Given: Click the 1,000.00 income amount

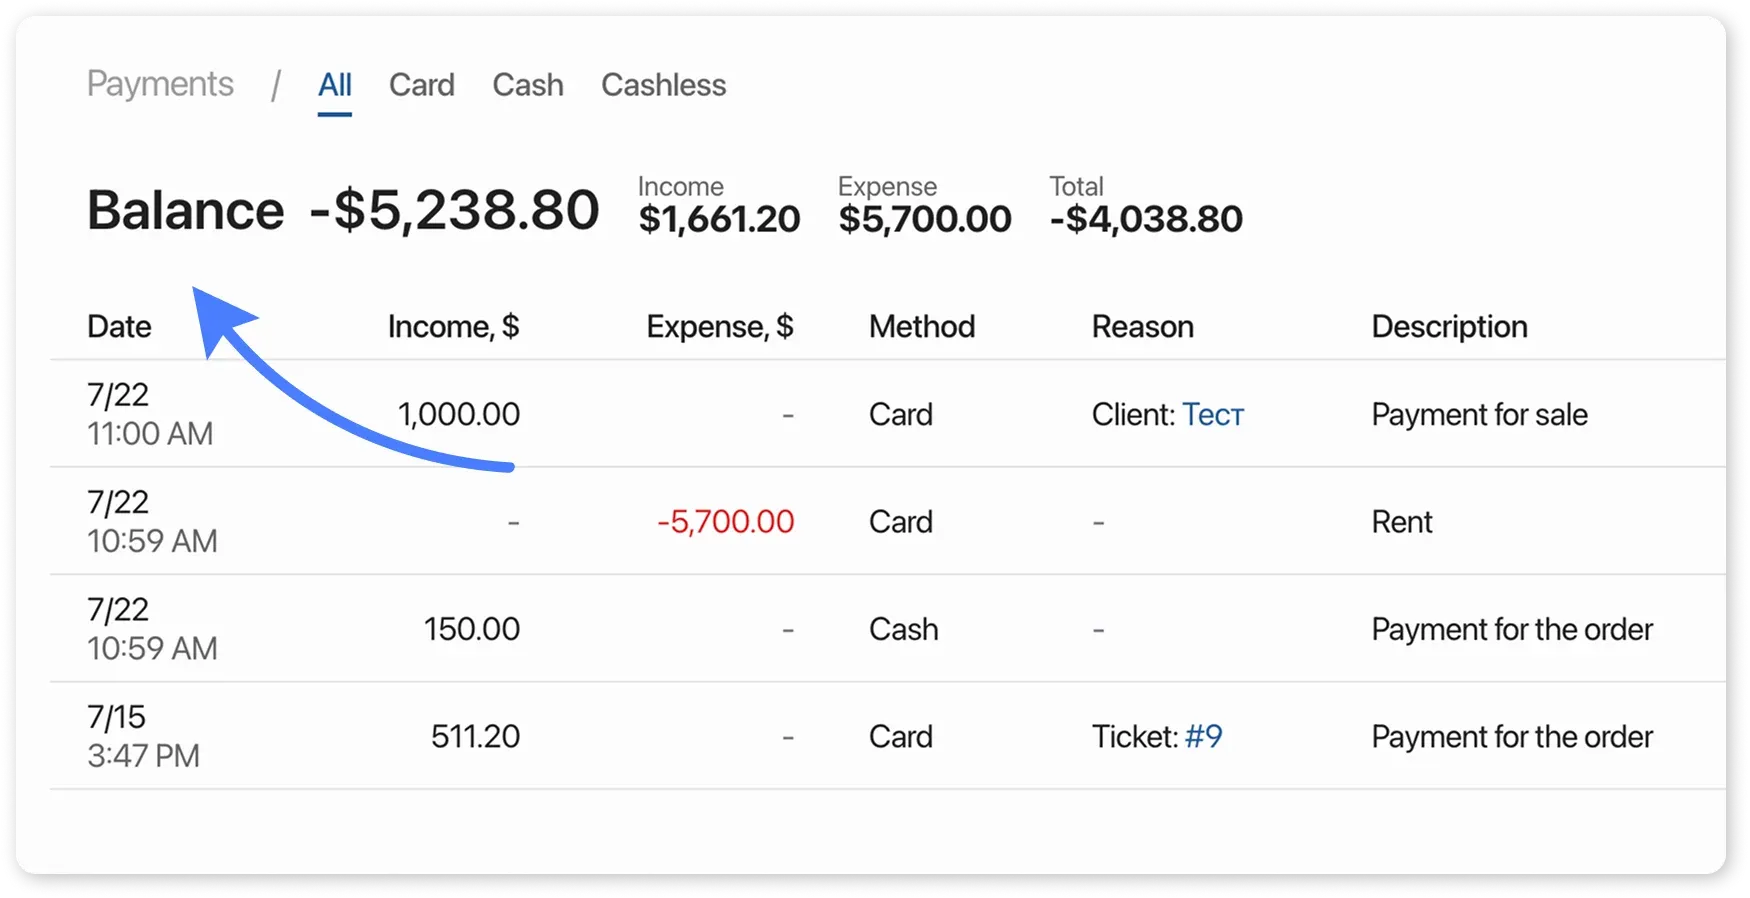Looking at the screenshot, I should [x=458, y=414].
